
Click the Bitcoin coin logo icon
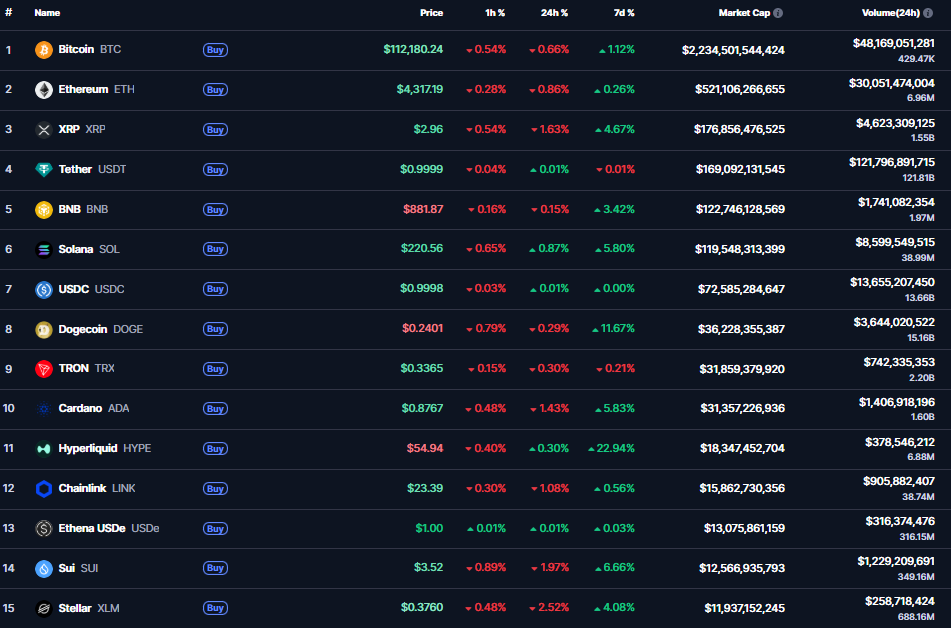44,49
